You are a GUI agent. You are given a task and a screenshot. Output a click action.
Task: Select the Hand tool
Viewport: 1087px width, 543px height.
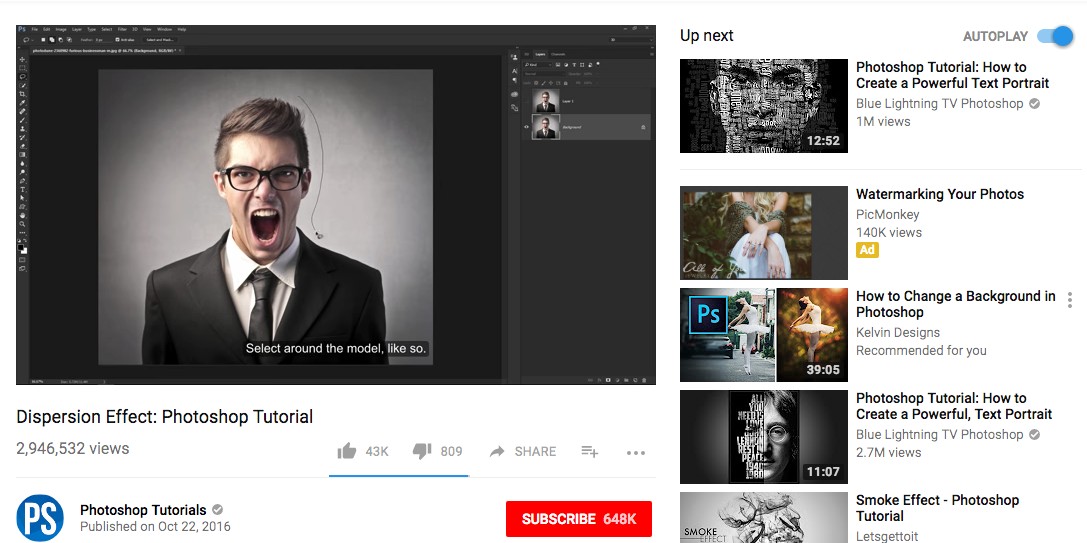click(22, 215)
